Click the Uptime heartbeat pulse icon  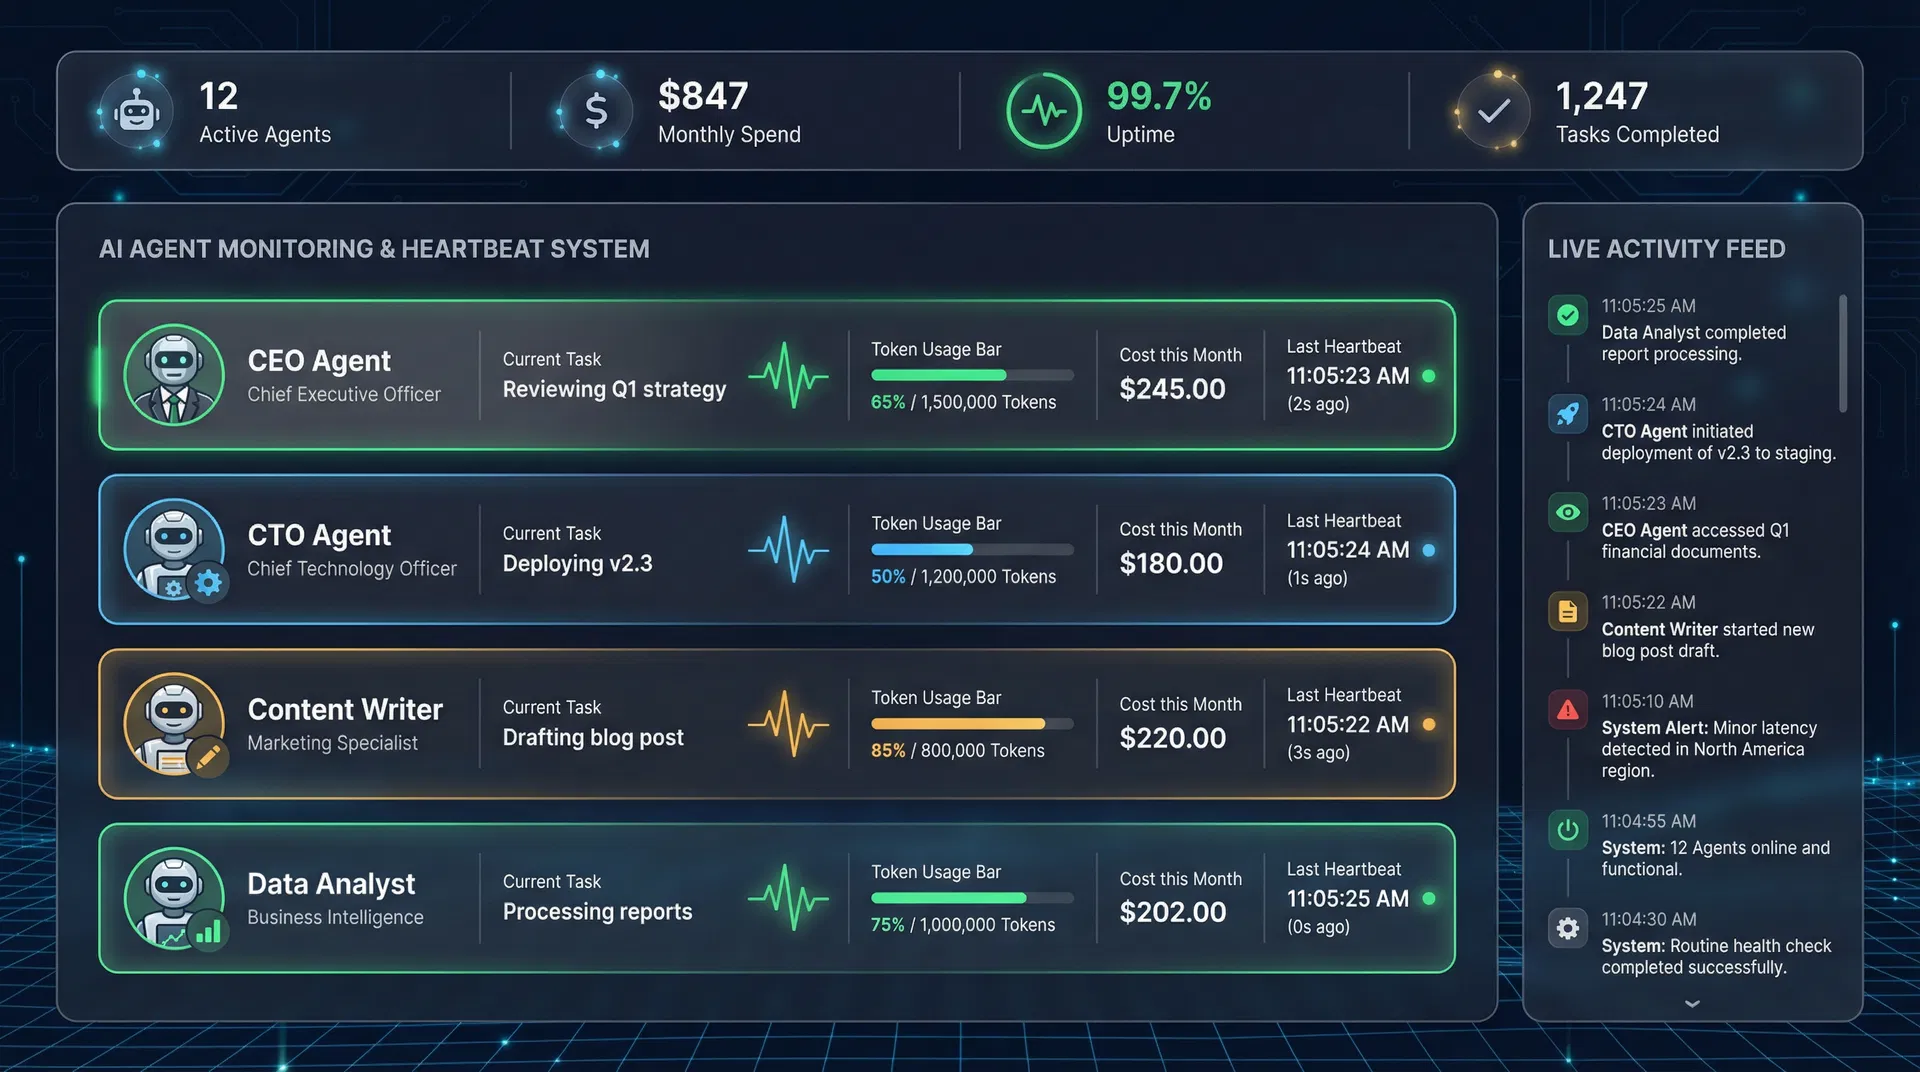point(1043,111)
